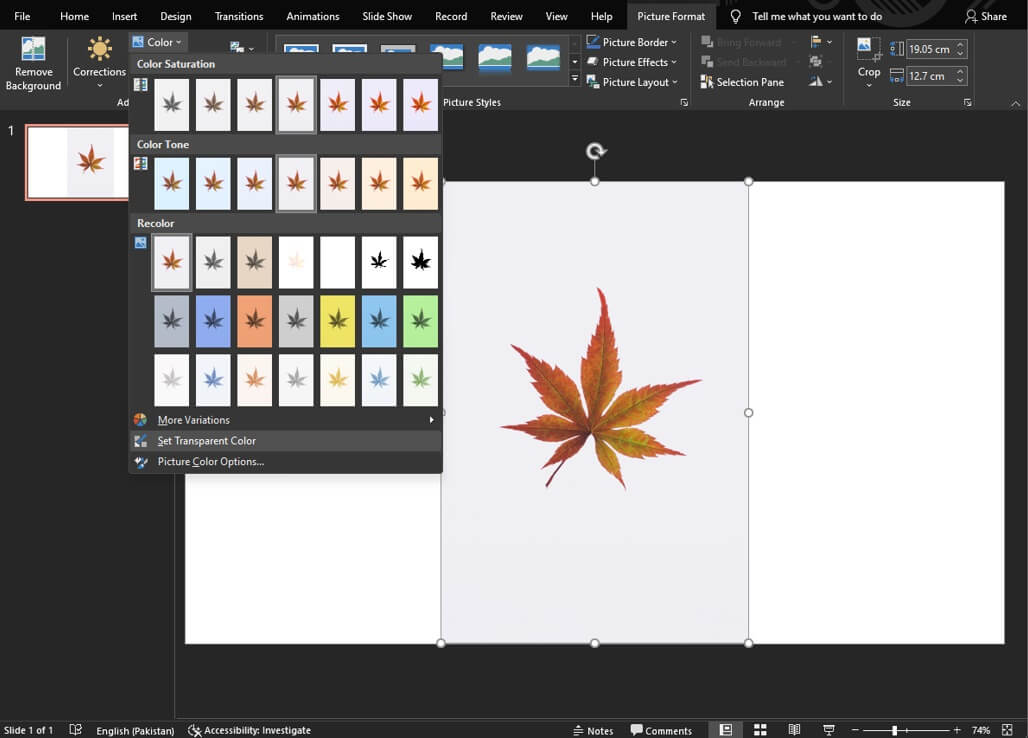
Task: Open the Record ribbon tab
Action: [450, 16]
